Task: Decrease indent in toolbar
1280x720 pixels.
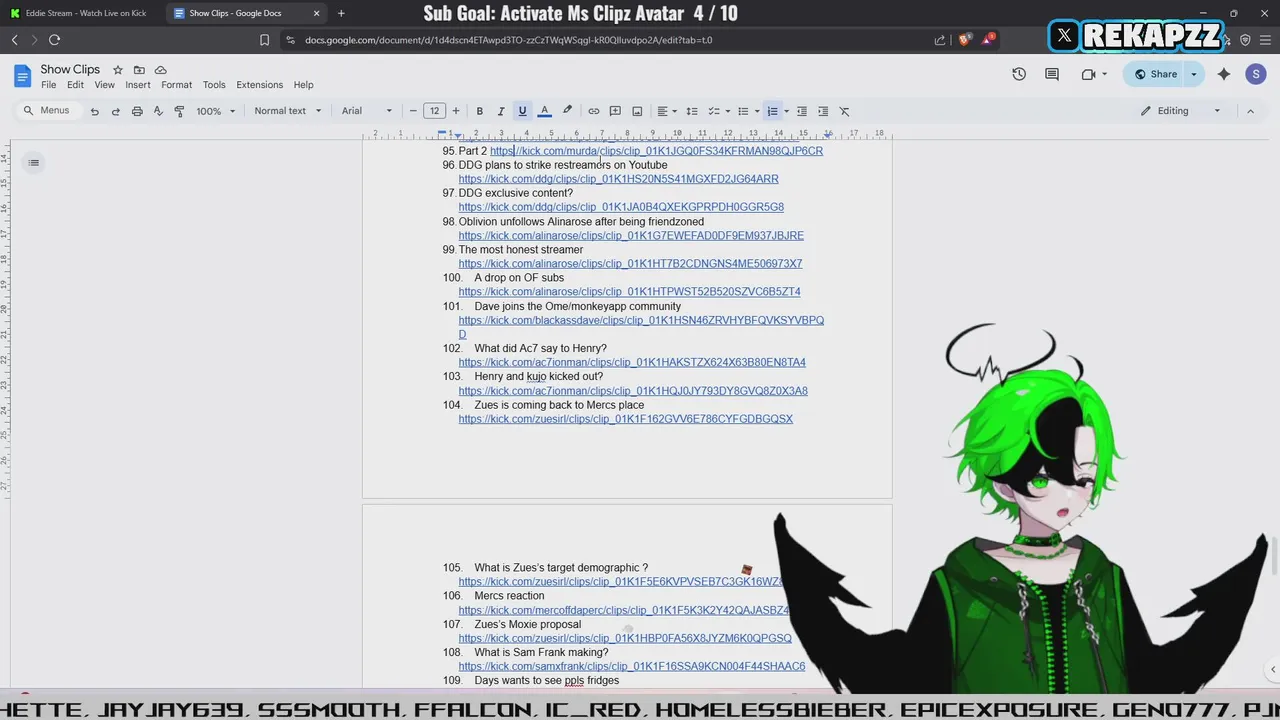Action: [801, 111]
